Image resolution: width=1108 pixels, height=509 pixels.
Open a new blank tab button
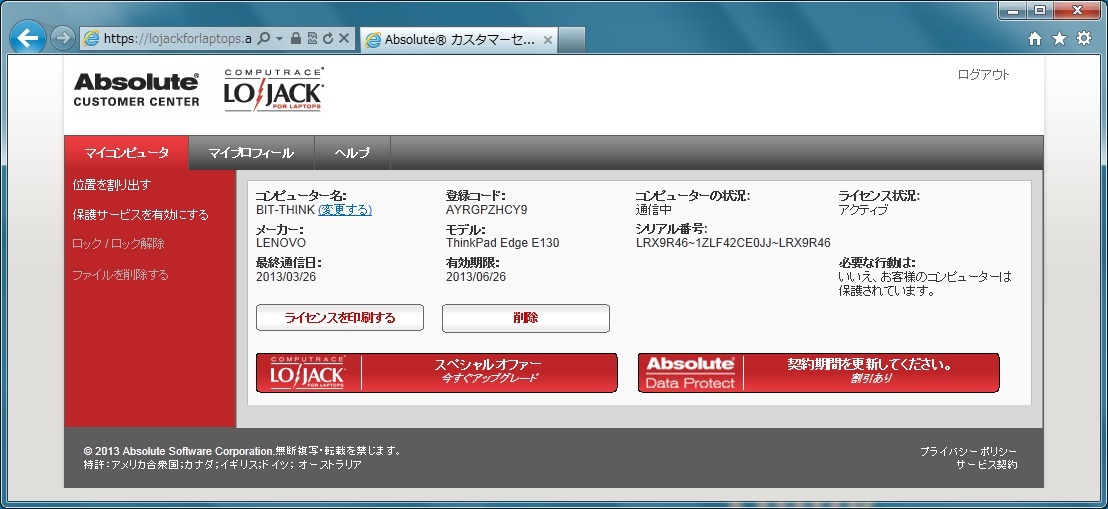pyautogui.click(x=572, y=40)
